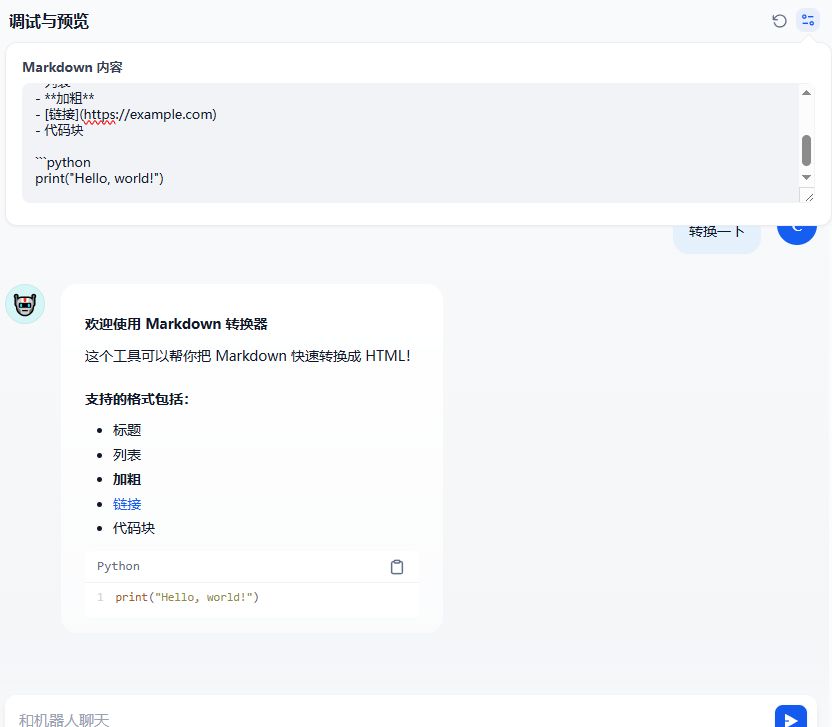Image resolution: width=832 pixels, height=727 pixels.
Task: Click the print("Hello, world!") line in code block
Action: 187,597
